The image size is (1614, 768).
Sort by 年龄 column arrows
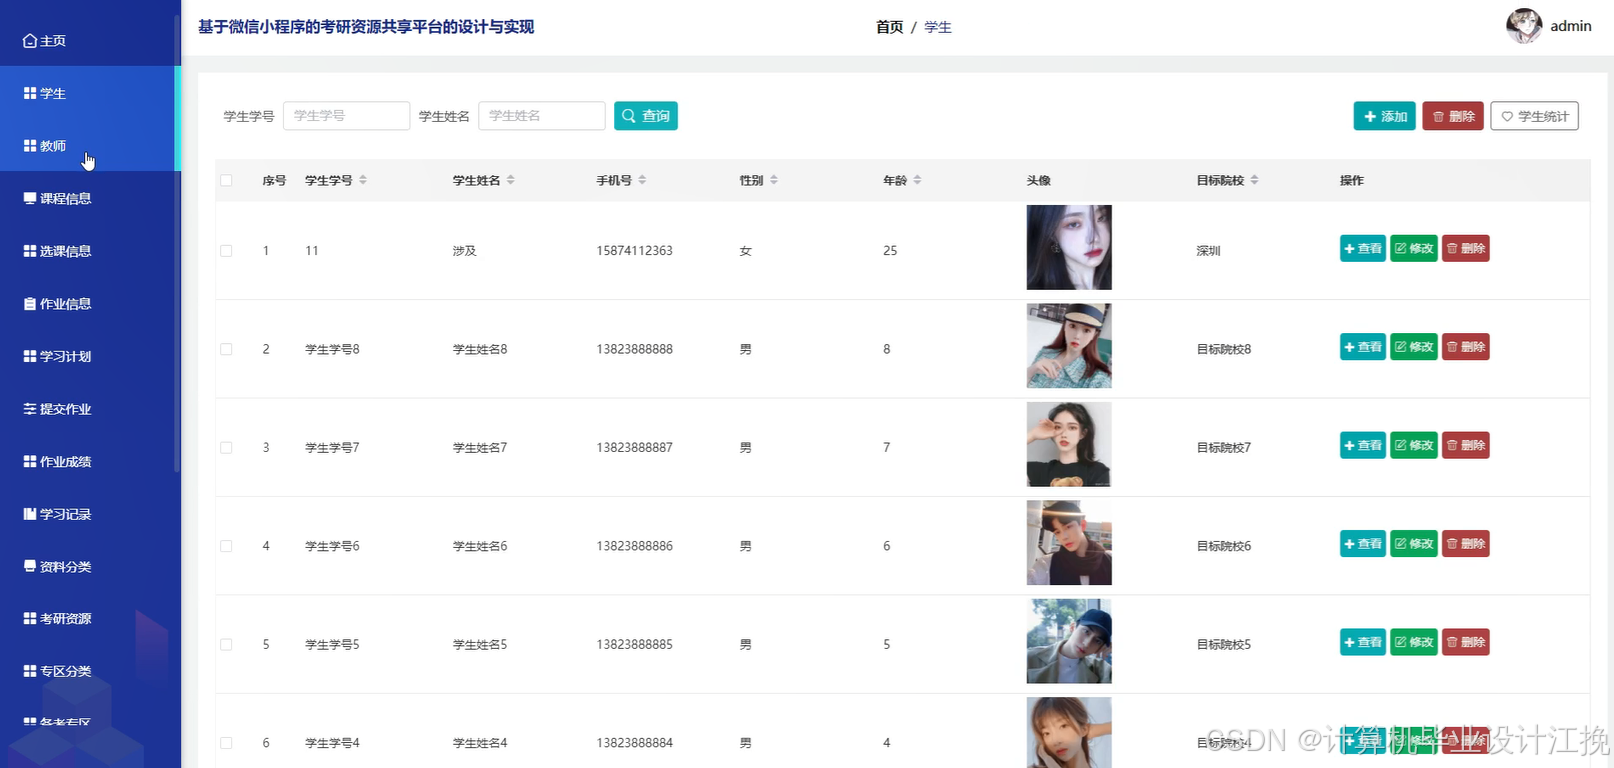point(917,180)
